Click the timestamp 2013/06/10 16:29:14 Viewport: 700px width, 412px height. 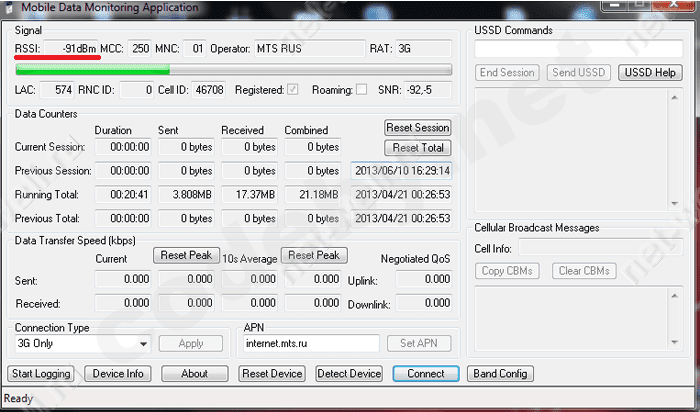point(401,171)
